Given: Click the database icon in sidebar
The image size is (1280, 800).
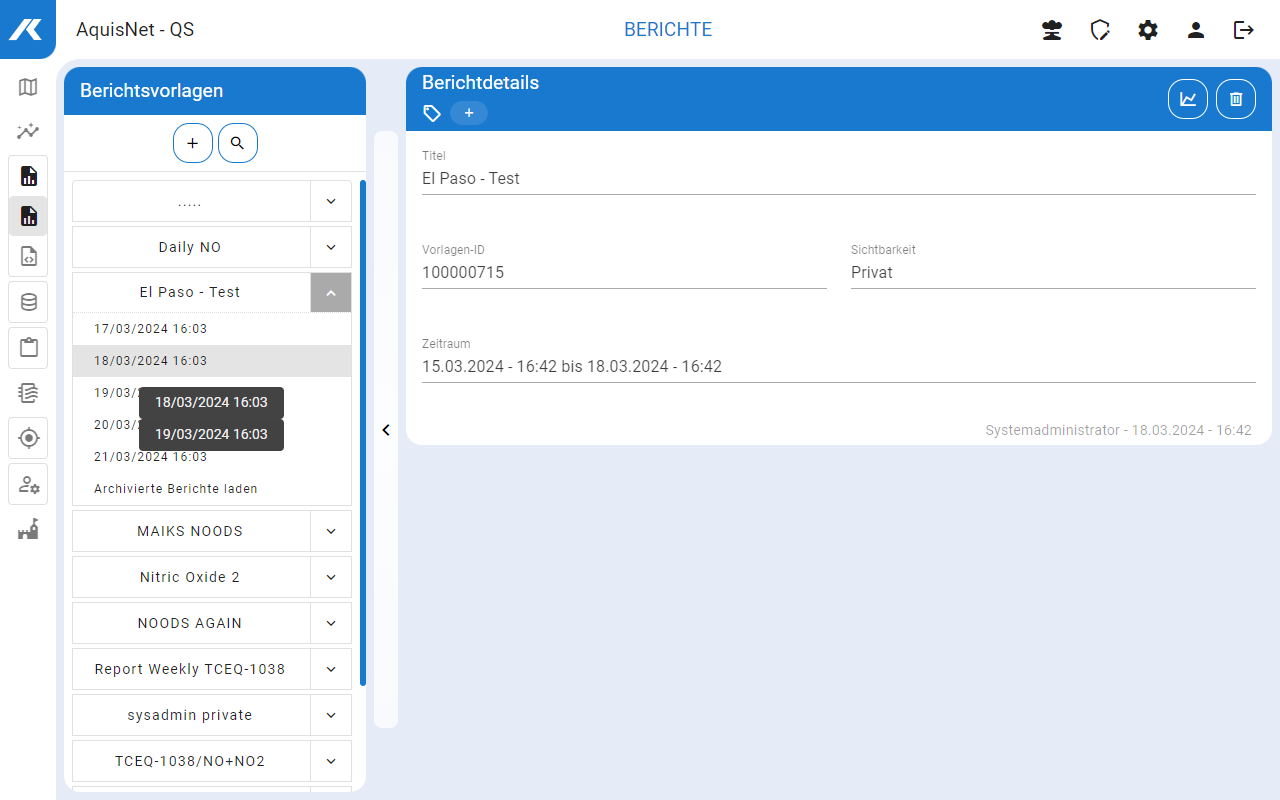Looking at the screenshot, I should point(28,302).
